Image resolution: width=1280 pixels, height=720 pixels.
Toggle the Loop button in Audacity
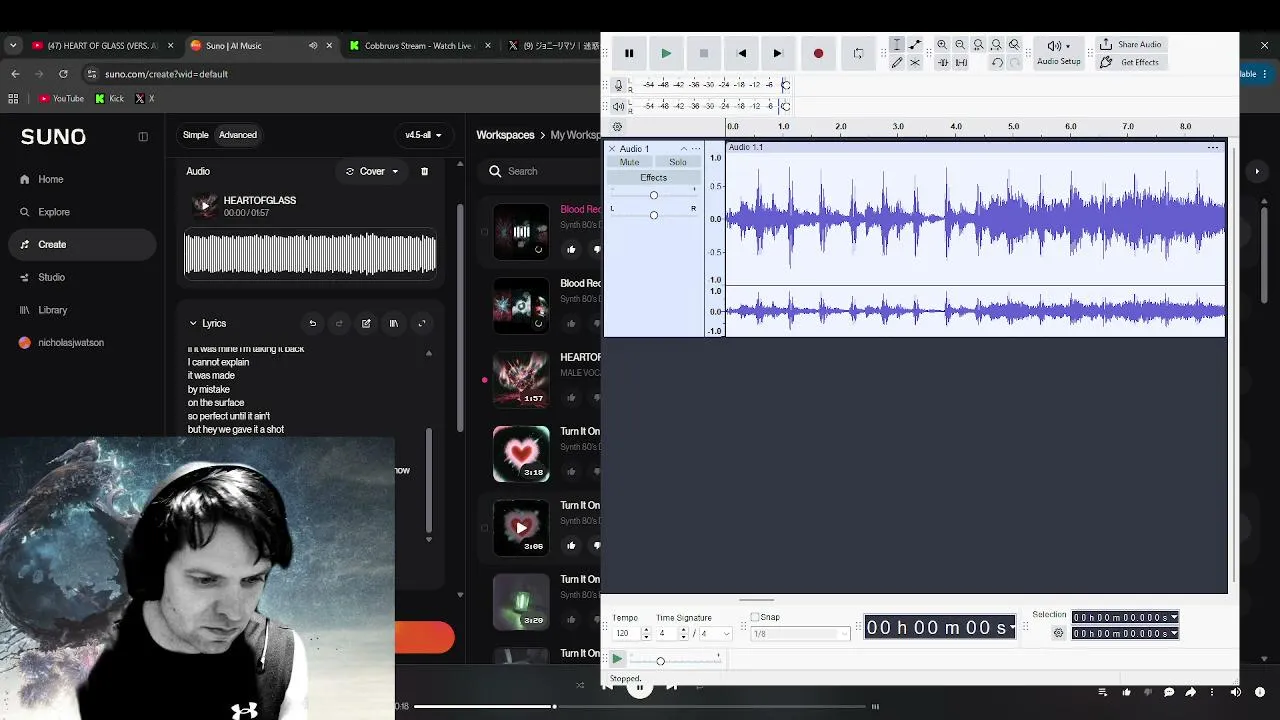pyautogui.click(x=858, y=53)
